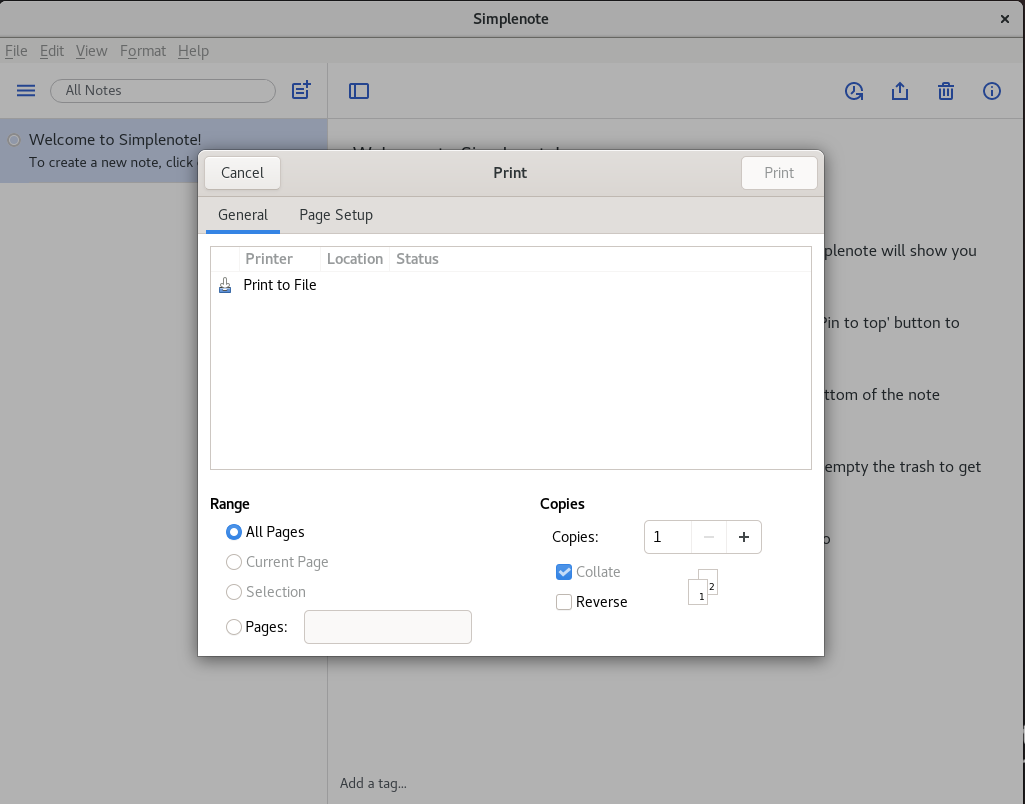
Task: Select the Print to File printer icon
Action: (225, 285)
